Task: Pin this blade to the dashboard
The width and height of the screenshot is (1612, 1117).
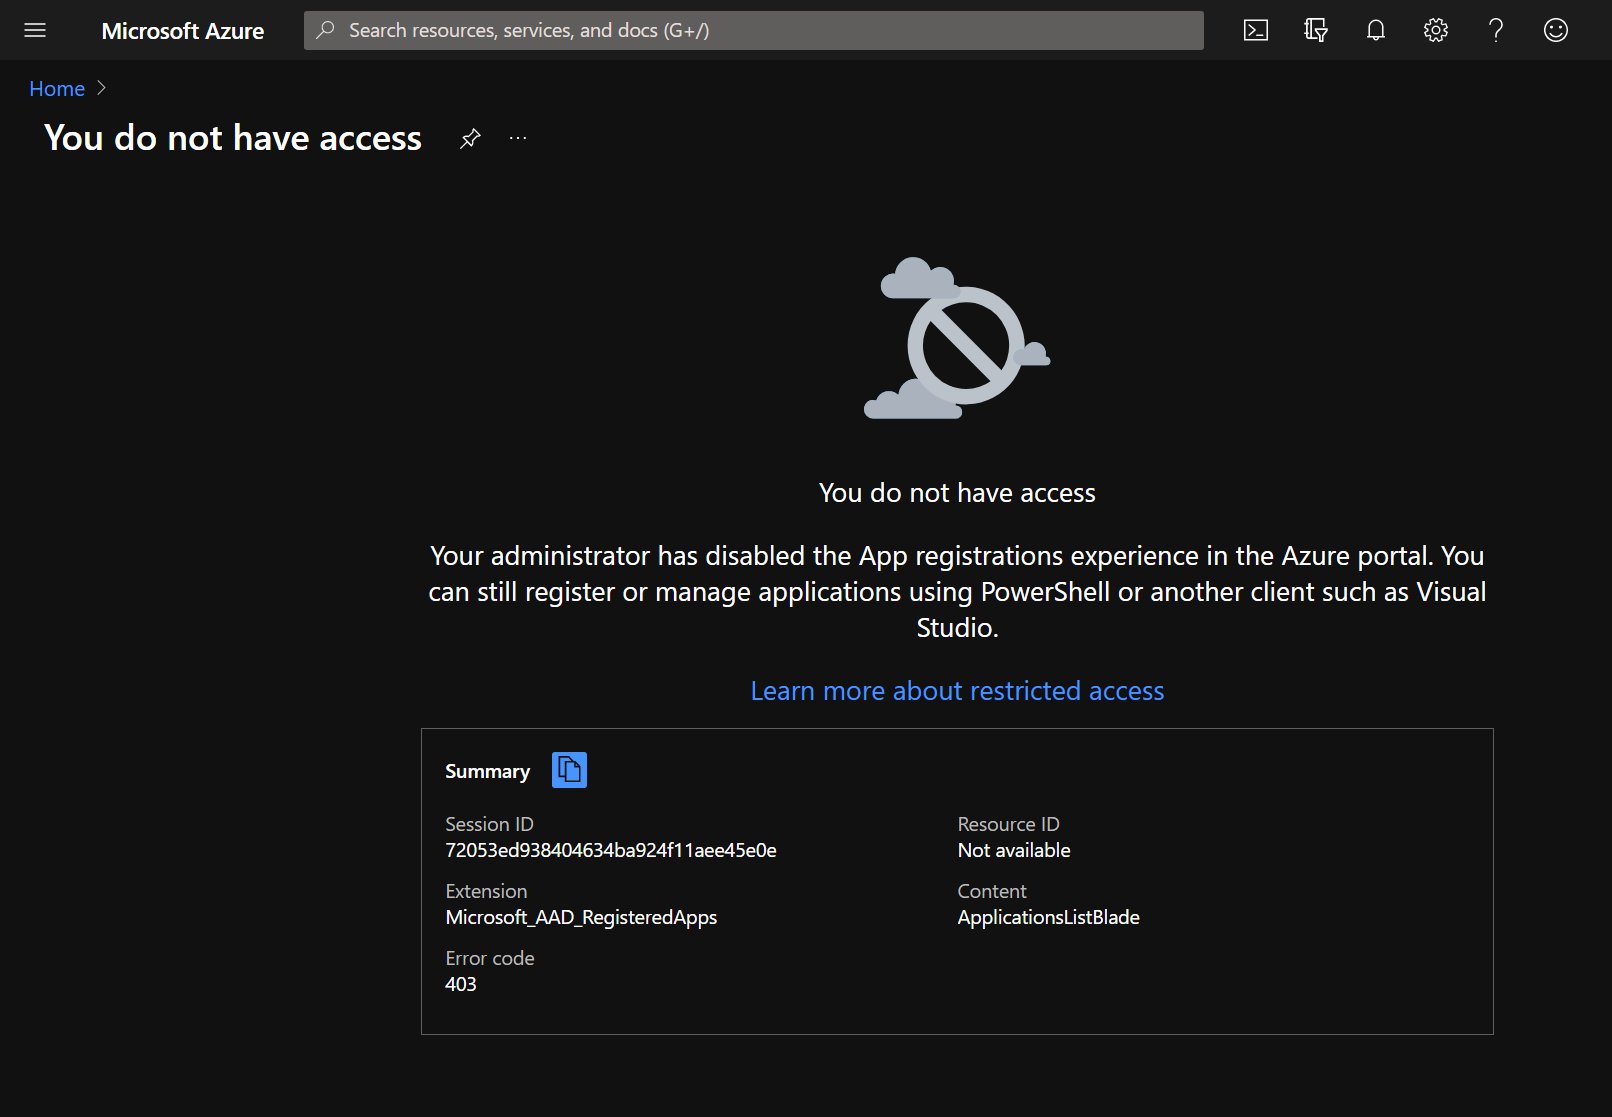Action: 470,138
